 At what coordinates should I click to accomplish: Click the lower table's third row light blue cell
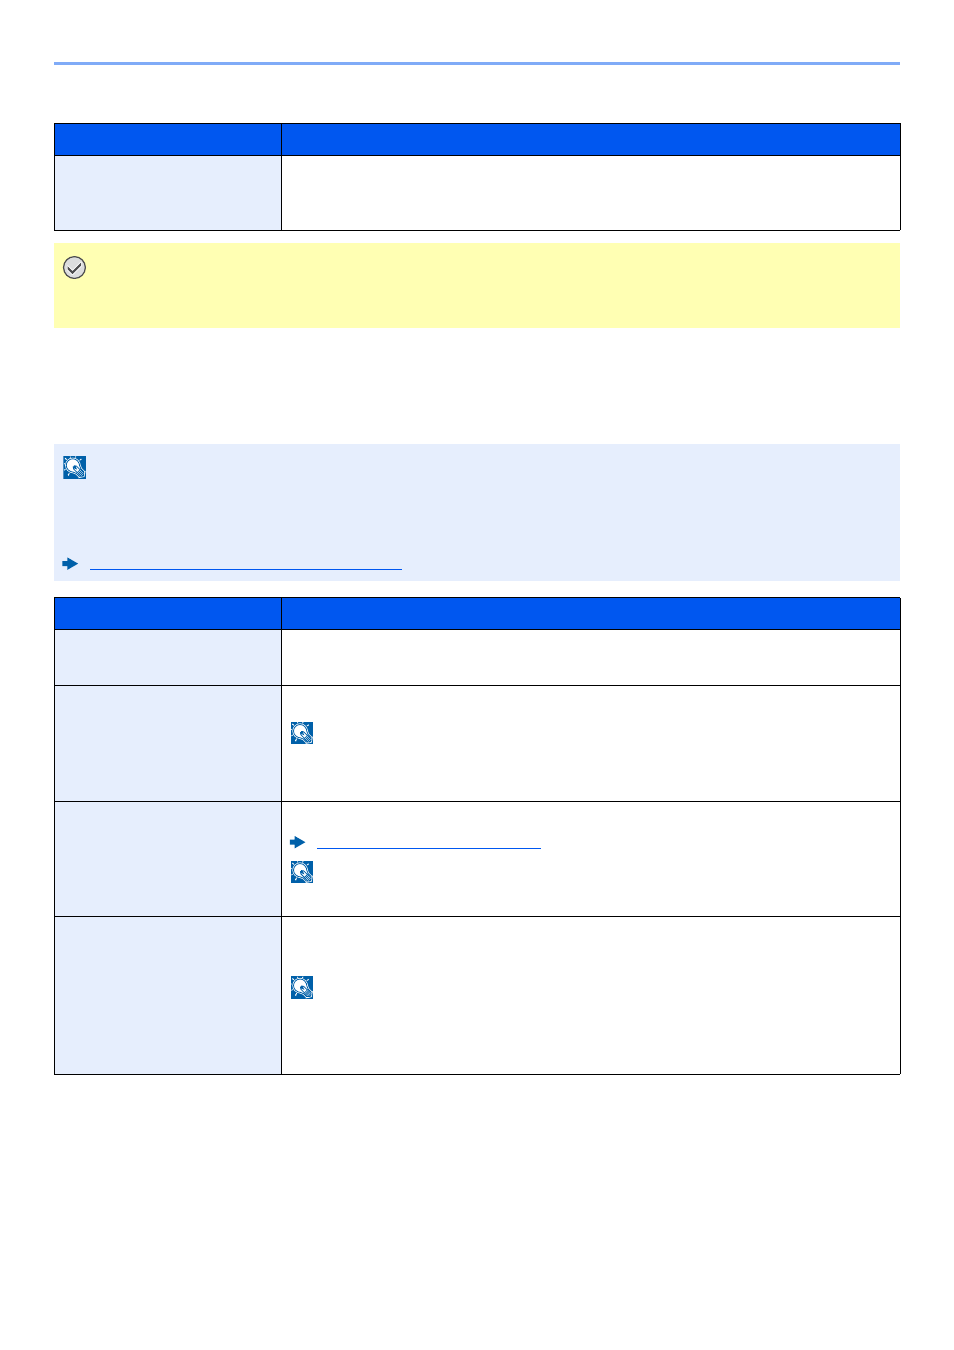pos(168,859)
